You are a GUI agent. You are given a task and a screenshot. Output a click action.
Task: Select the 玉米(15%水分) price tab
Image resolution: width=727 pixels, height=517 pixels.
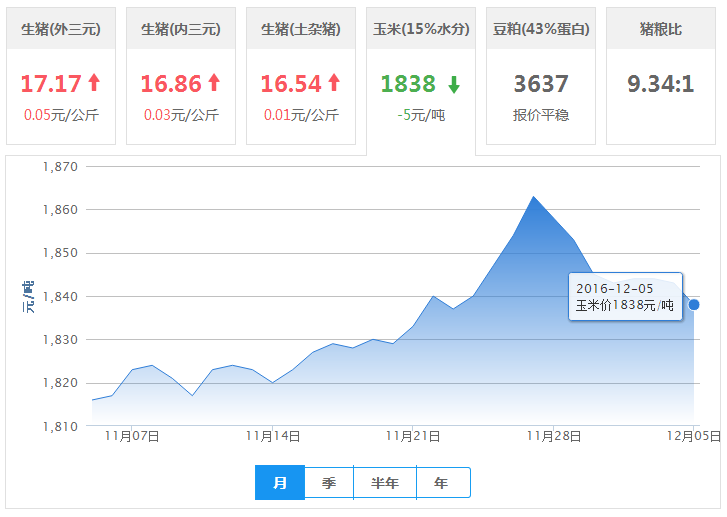[421, 79]
